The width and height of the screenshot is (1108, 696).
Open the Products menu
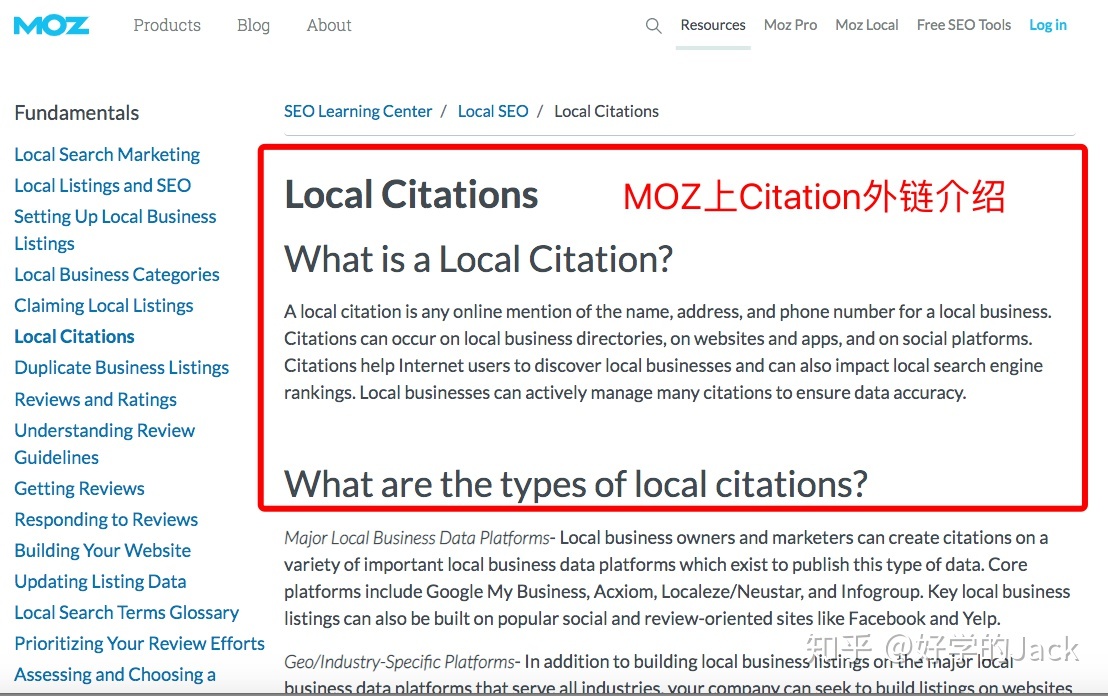(x=167, y=25)
